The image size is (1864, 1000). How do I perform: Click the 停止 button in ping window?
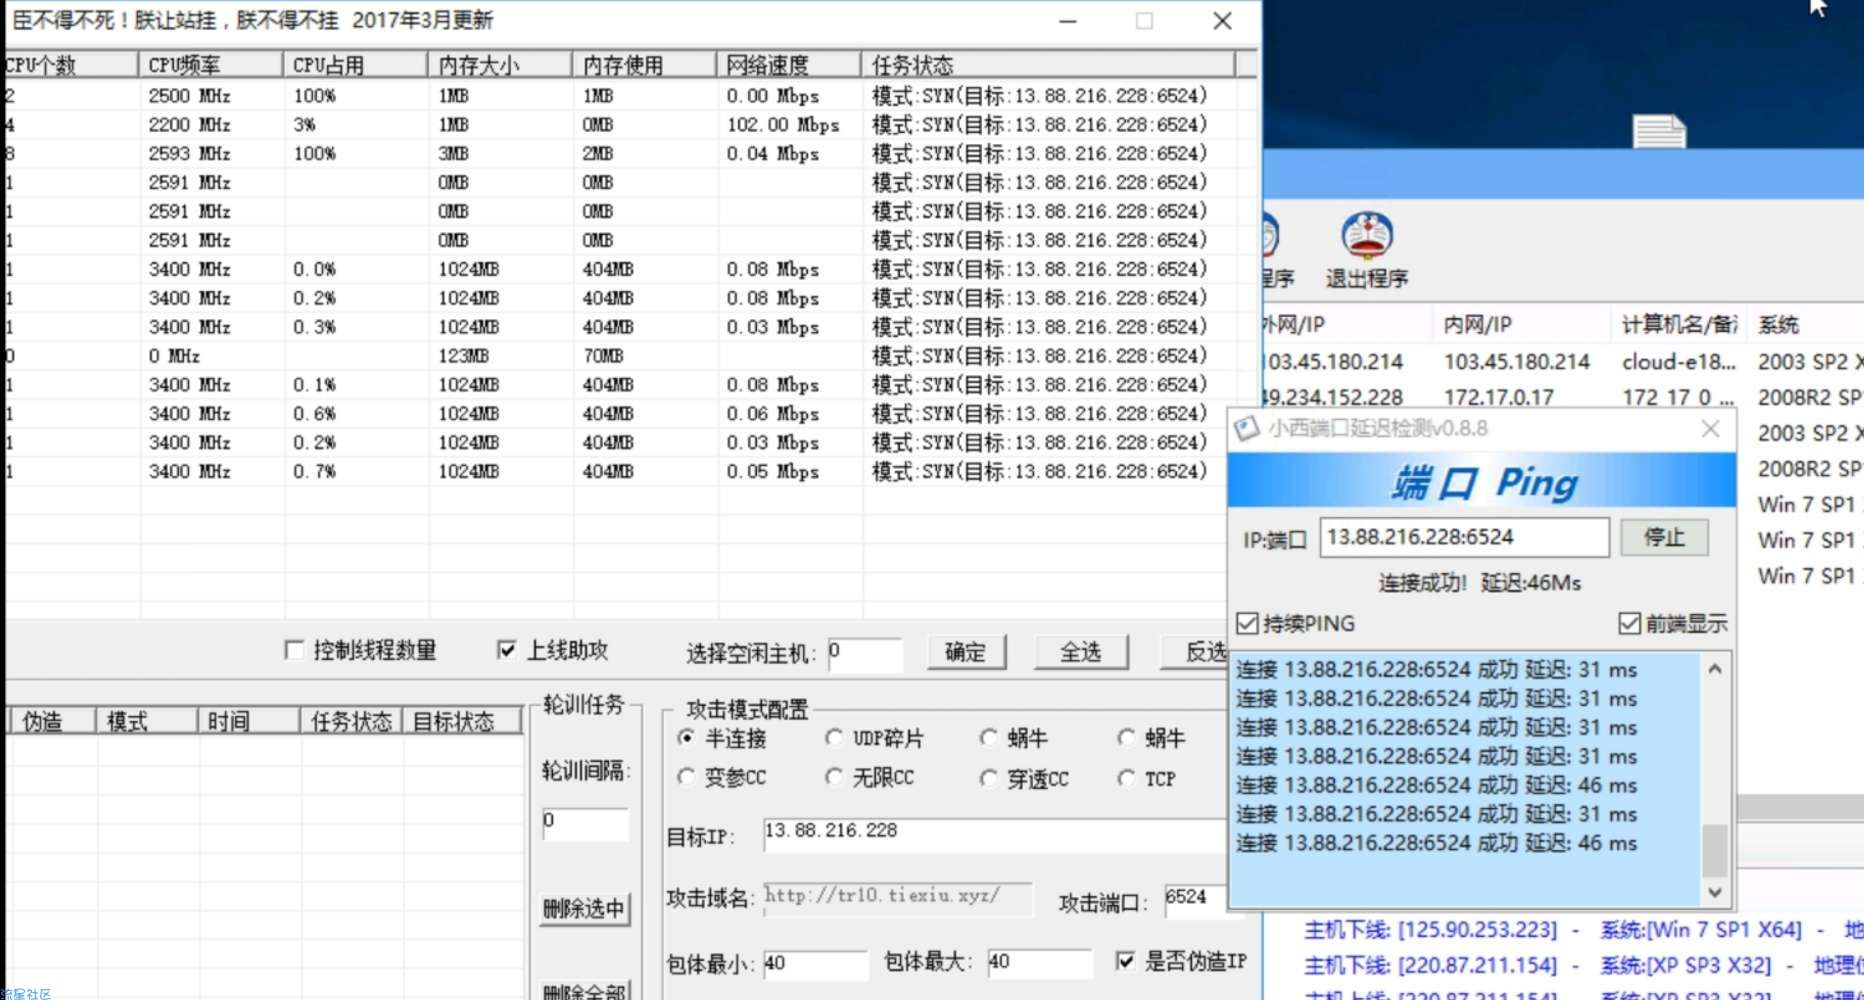pyautogui.click(x=1664, y=537)
